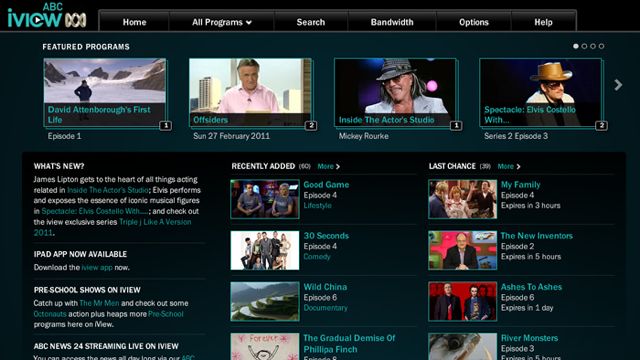Screen dimensions: 640x360
Task: Select first featured carousel page dot
Action: 576,46
